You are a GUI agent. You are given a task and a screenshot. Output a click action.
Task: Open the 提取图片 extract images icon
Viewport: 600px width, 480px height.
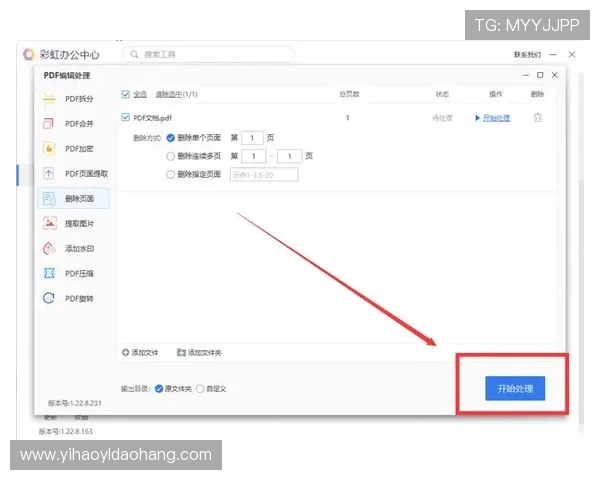pos(49,223)
